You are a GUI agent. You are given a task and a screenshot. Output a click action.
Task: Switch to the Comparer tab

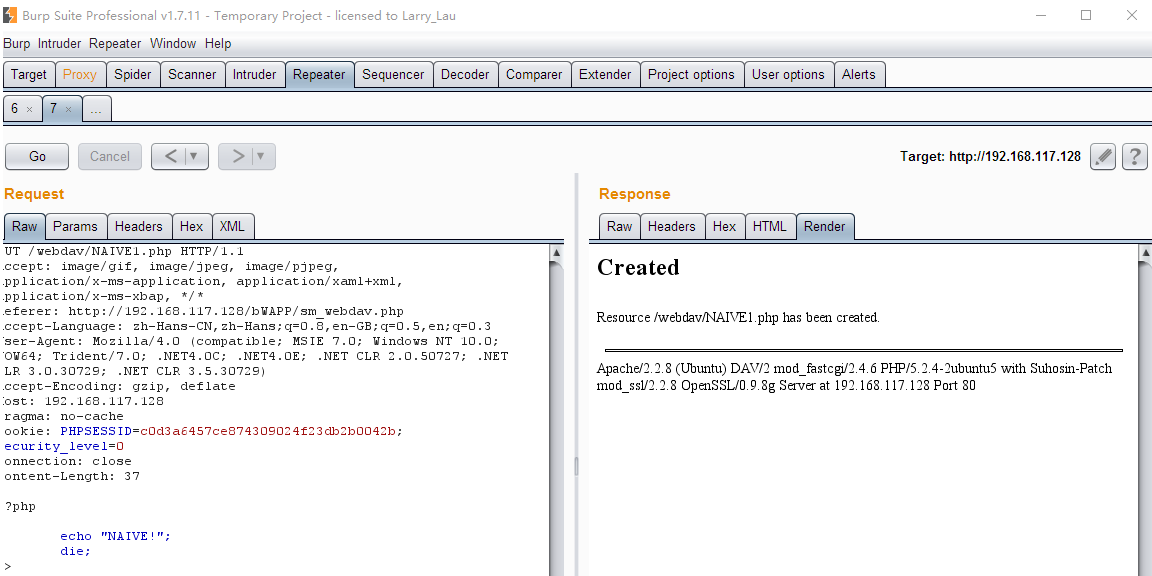(534, 75)
